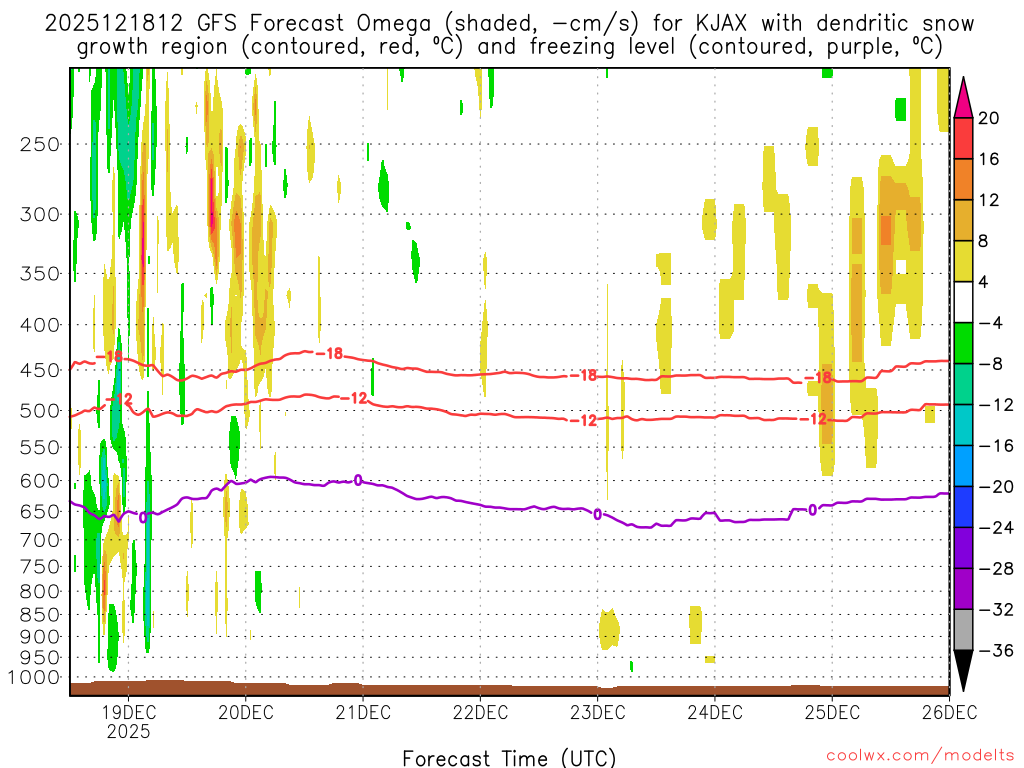Click the 23DEC date label
The image size is (1024, 768).
(598, 712)
